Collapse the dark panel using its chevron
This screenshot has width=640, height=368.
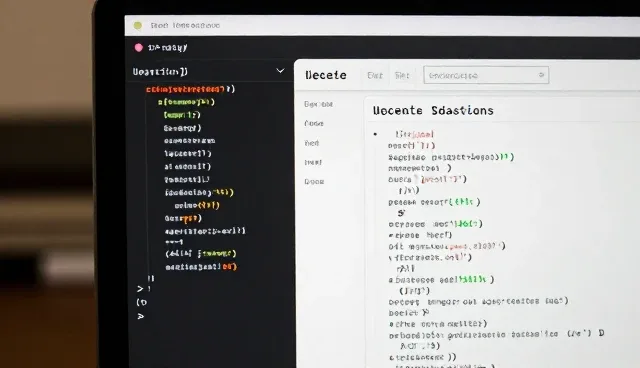click(280, 71)
